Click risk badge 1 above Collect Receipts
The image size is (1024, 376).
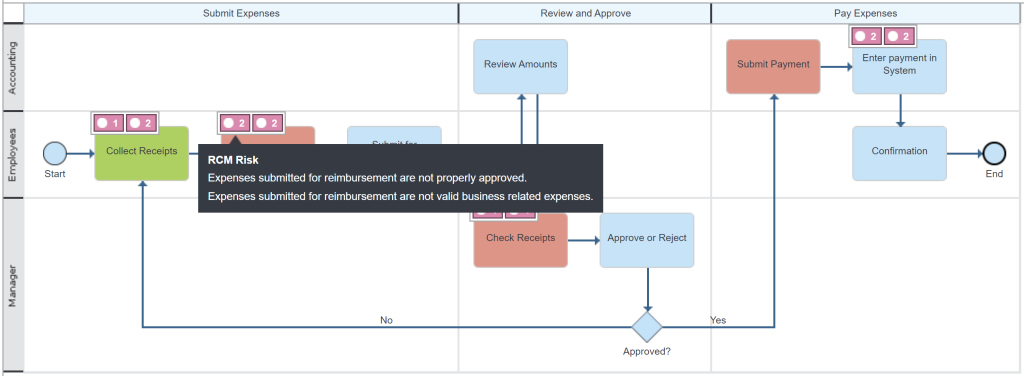pyautogui.click(x=108, y=123)
